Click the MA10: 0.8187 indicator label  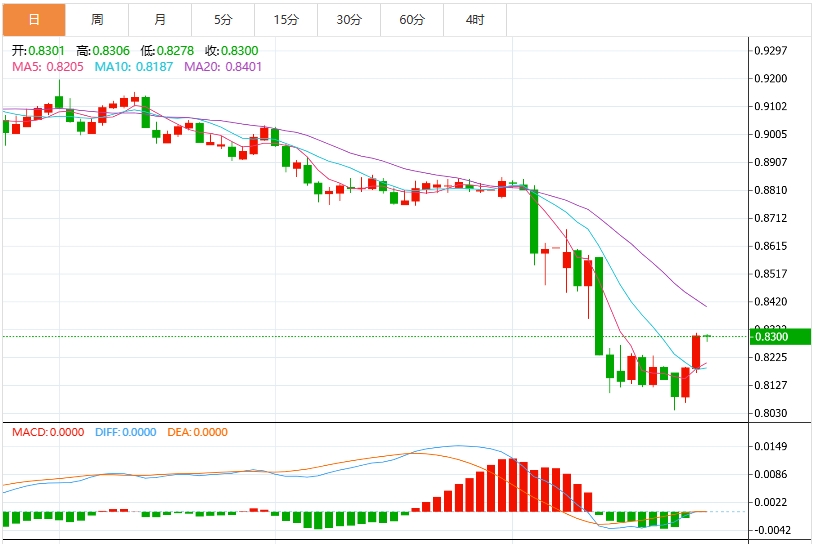point(133,67)
